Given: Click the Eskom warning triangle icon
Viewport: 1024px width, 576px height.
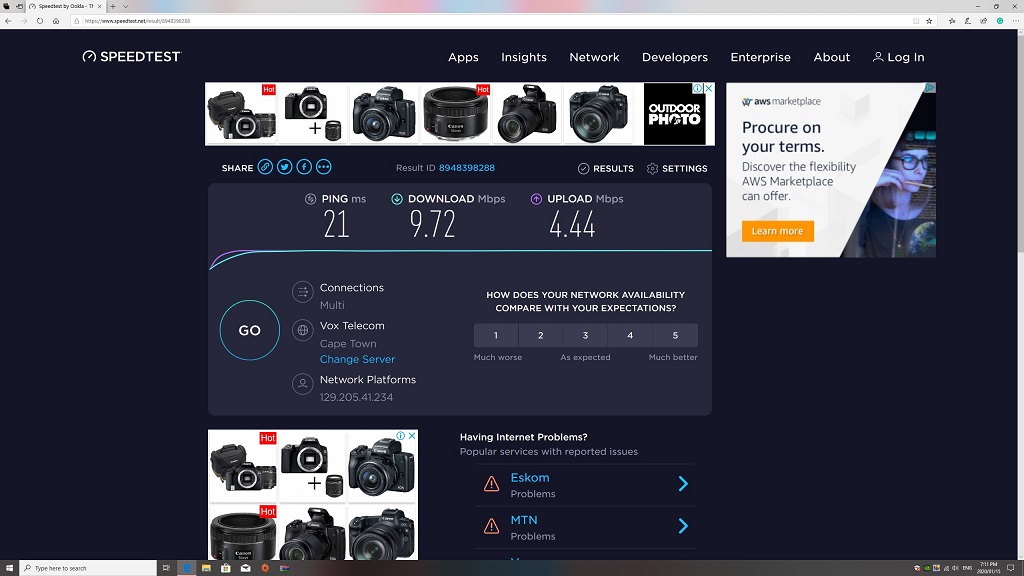Looking at the screenshot, I should click(x=491, y=484).
